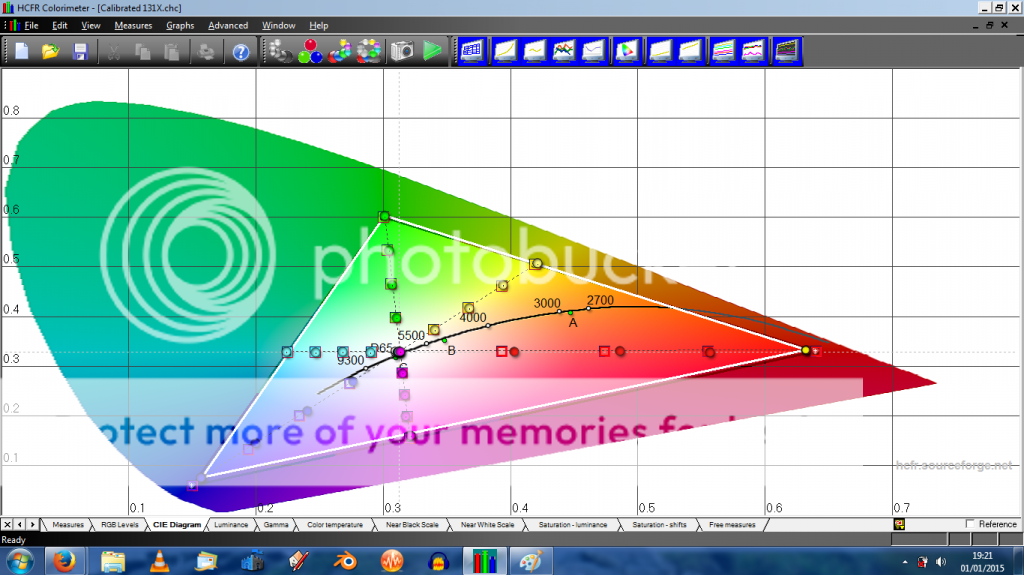Screen dimensions: 1024x575
Task: Open the luminance graph monitor icon
Action: tap(505, 51)
